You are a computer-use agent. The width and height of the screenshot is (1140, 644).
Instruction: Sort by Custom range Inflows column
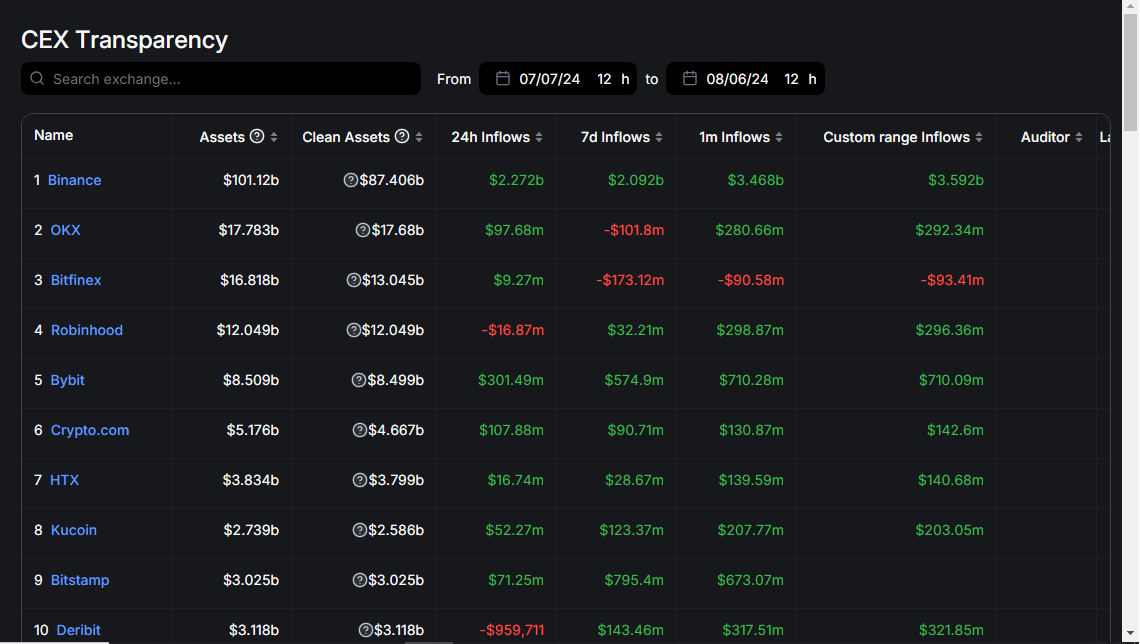(x=979, y=137)
